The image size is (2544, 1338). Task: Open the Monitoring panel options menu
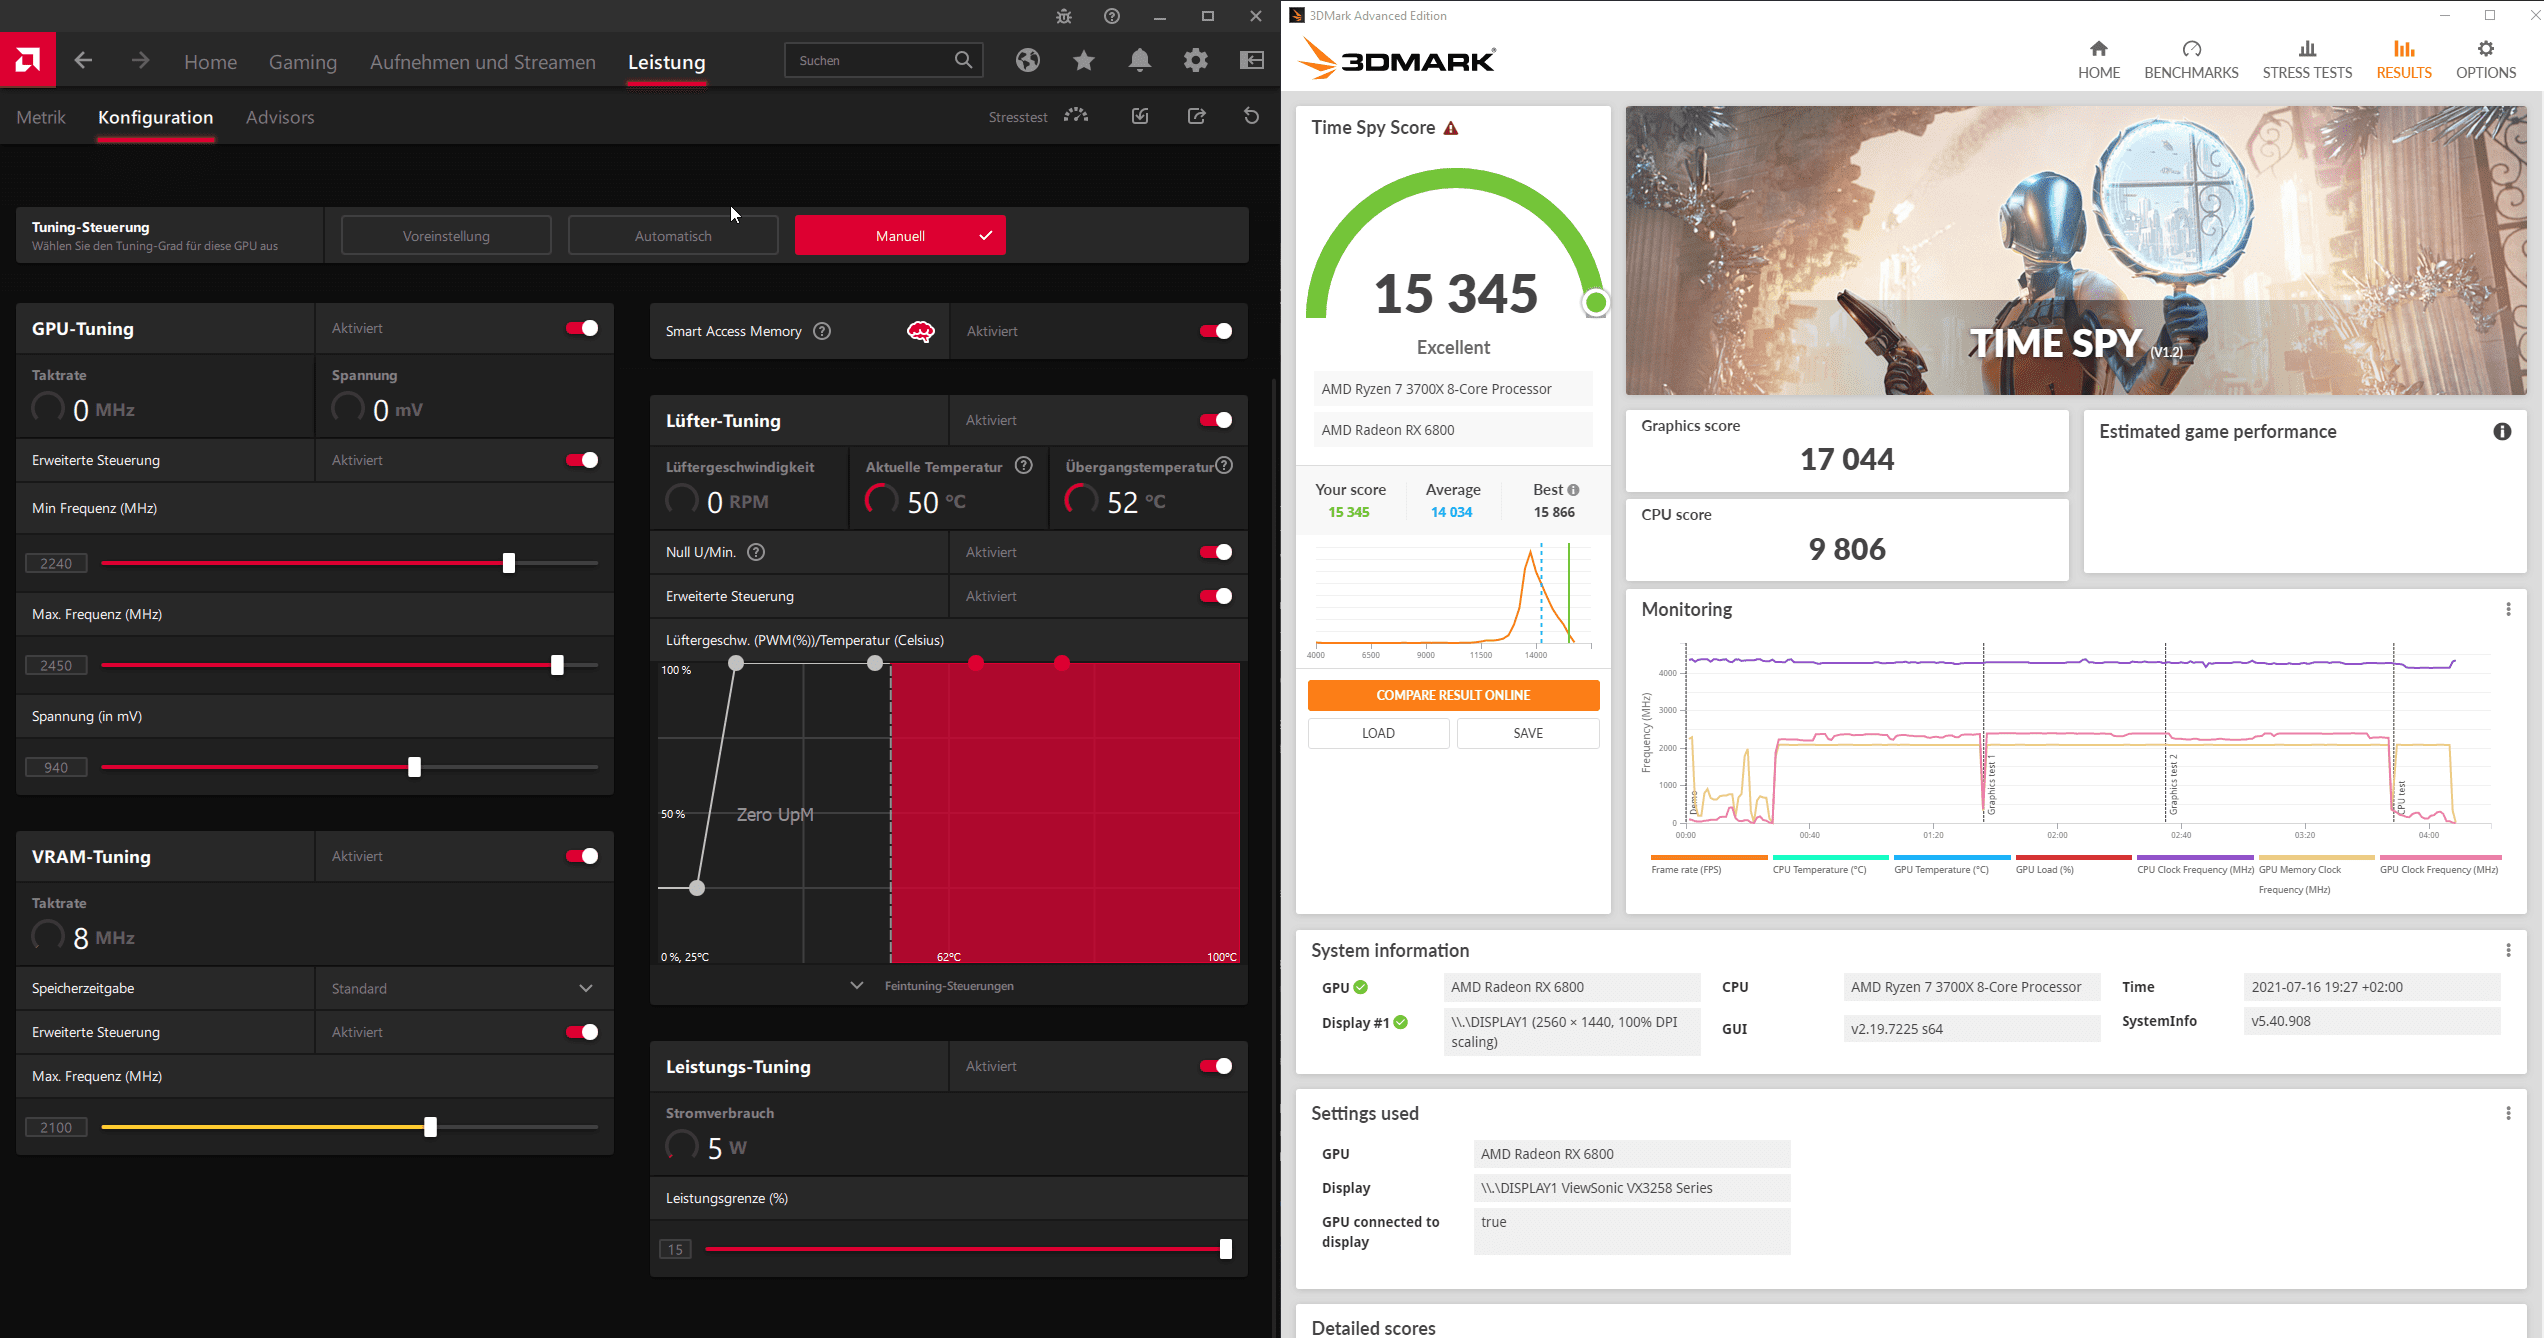coord(2508,609)
